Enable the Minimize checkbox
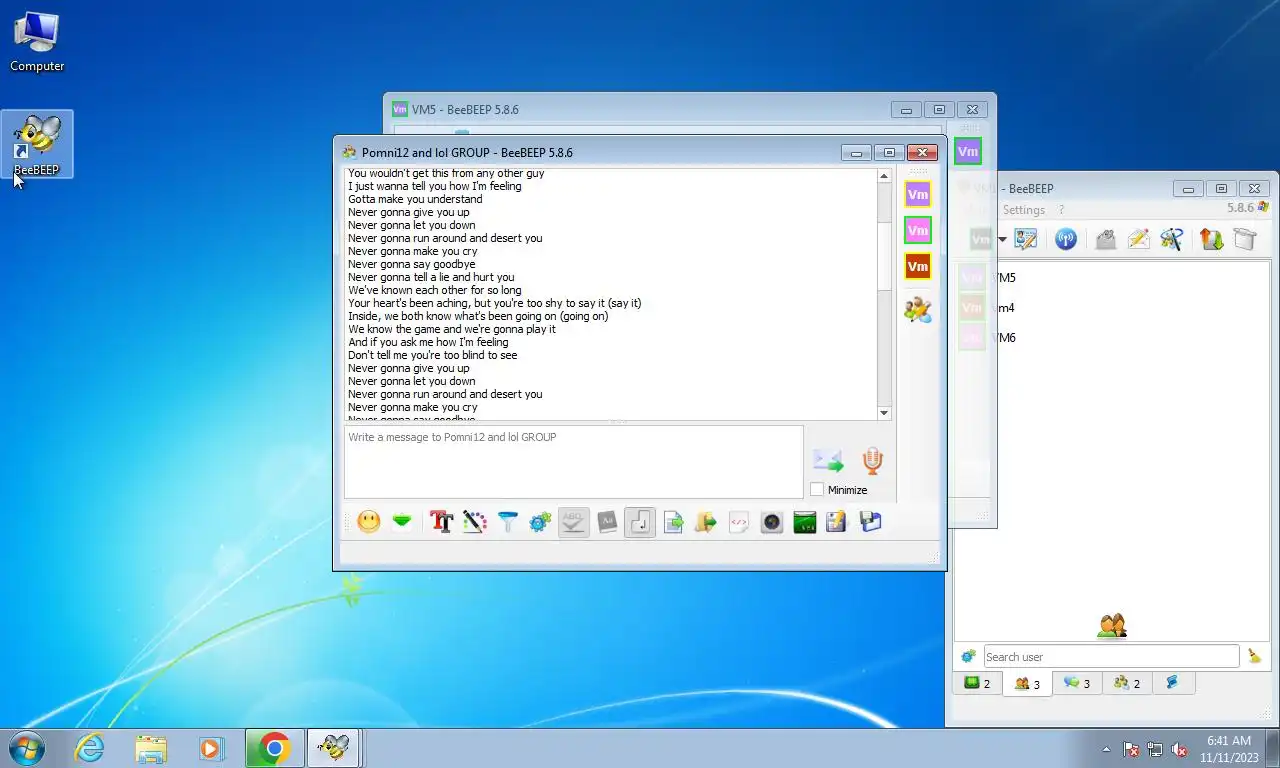 [x=817, y=489]
